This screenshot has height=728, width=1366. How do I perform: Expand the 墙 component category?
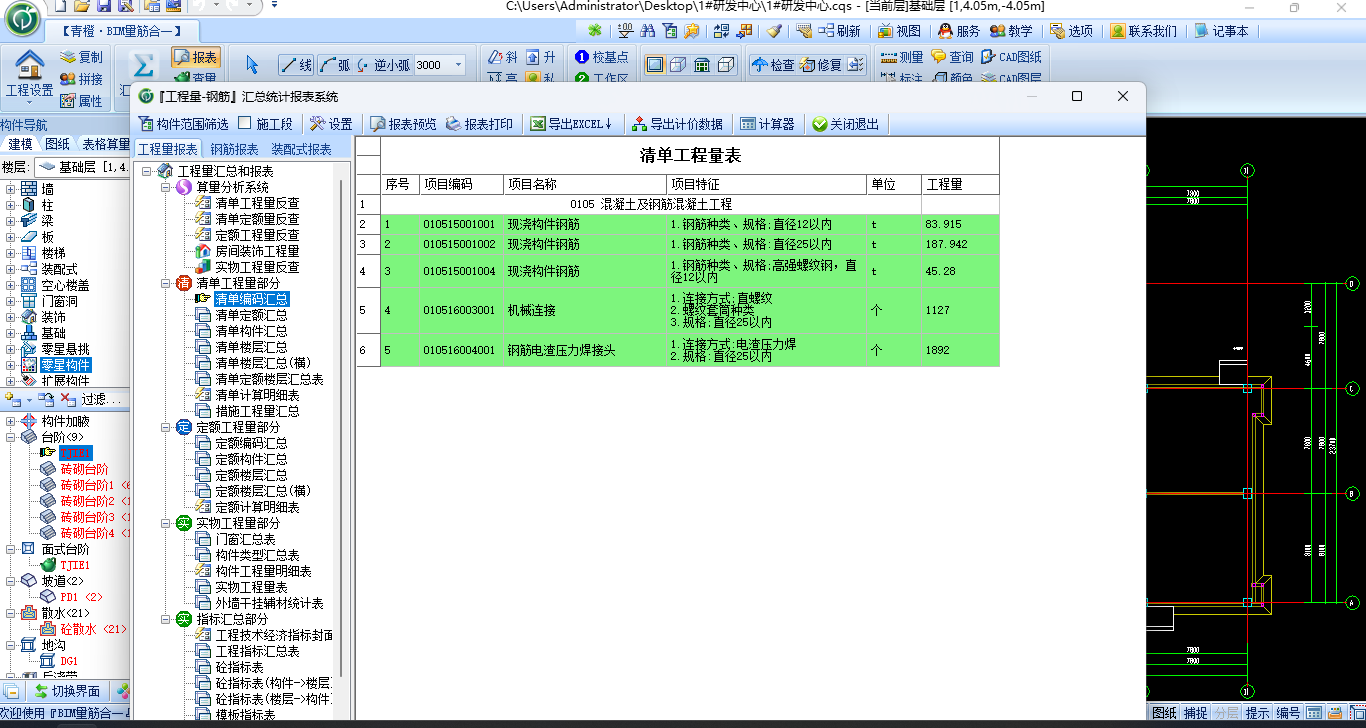tap(10, 189)
